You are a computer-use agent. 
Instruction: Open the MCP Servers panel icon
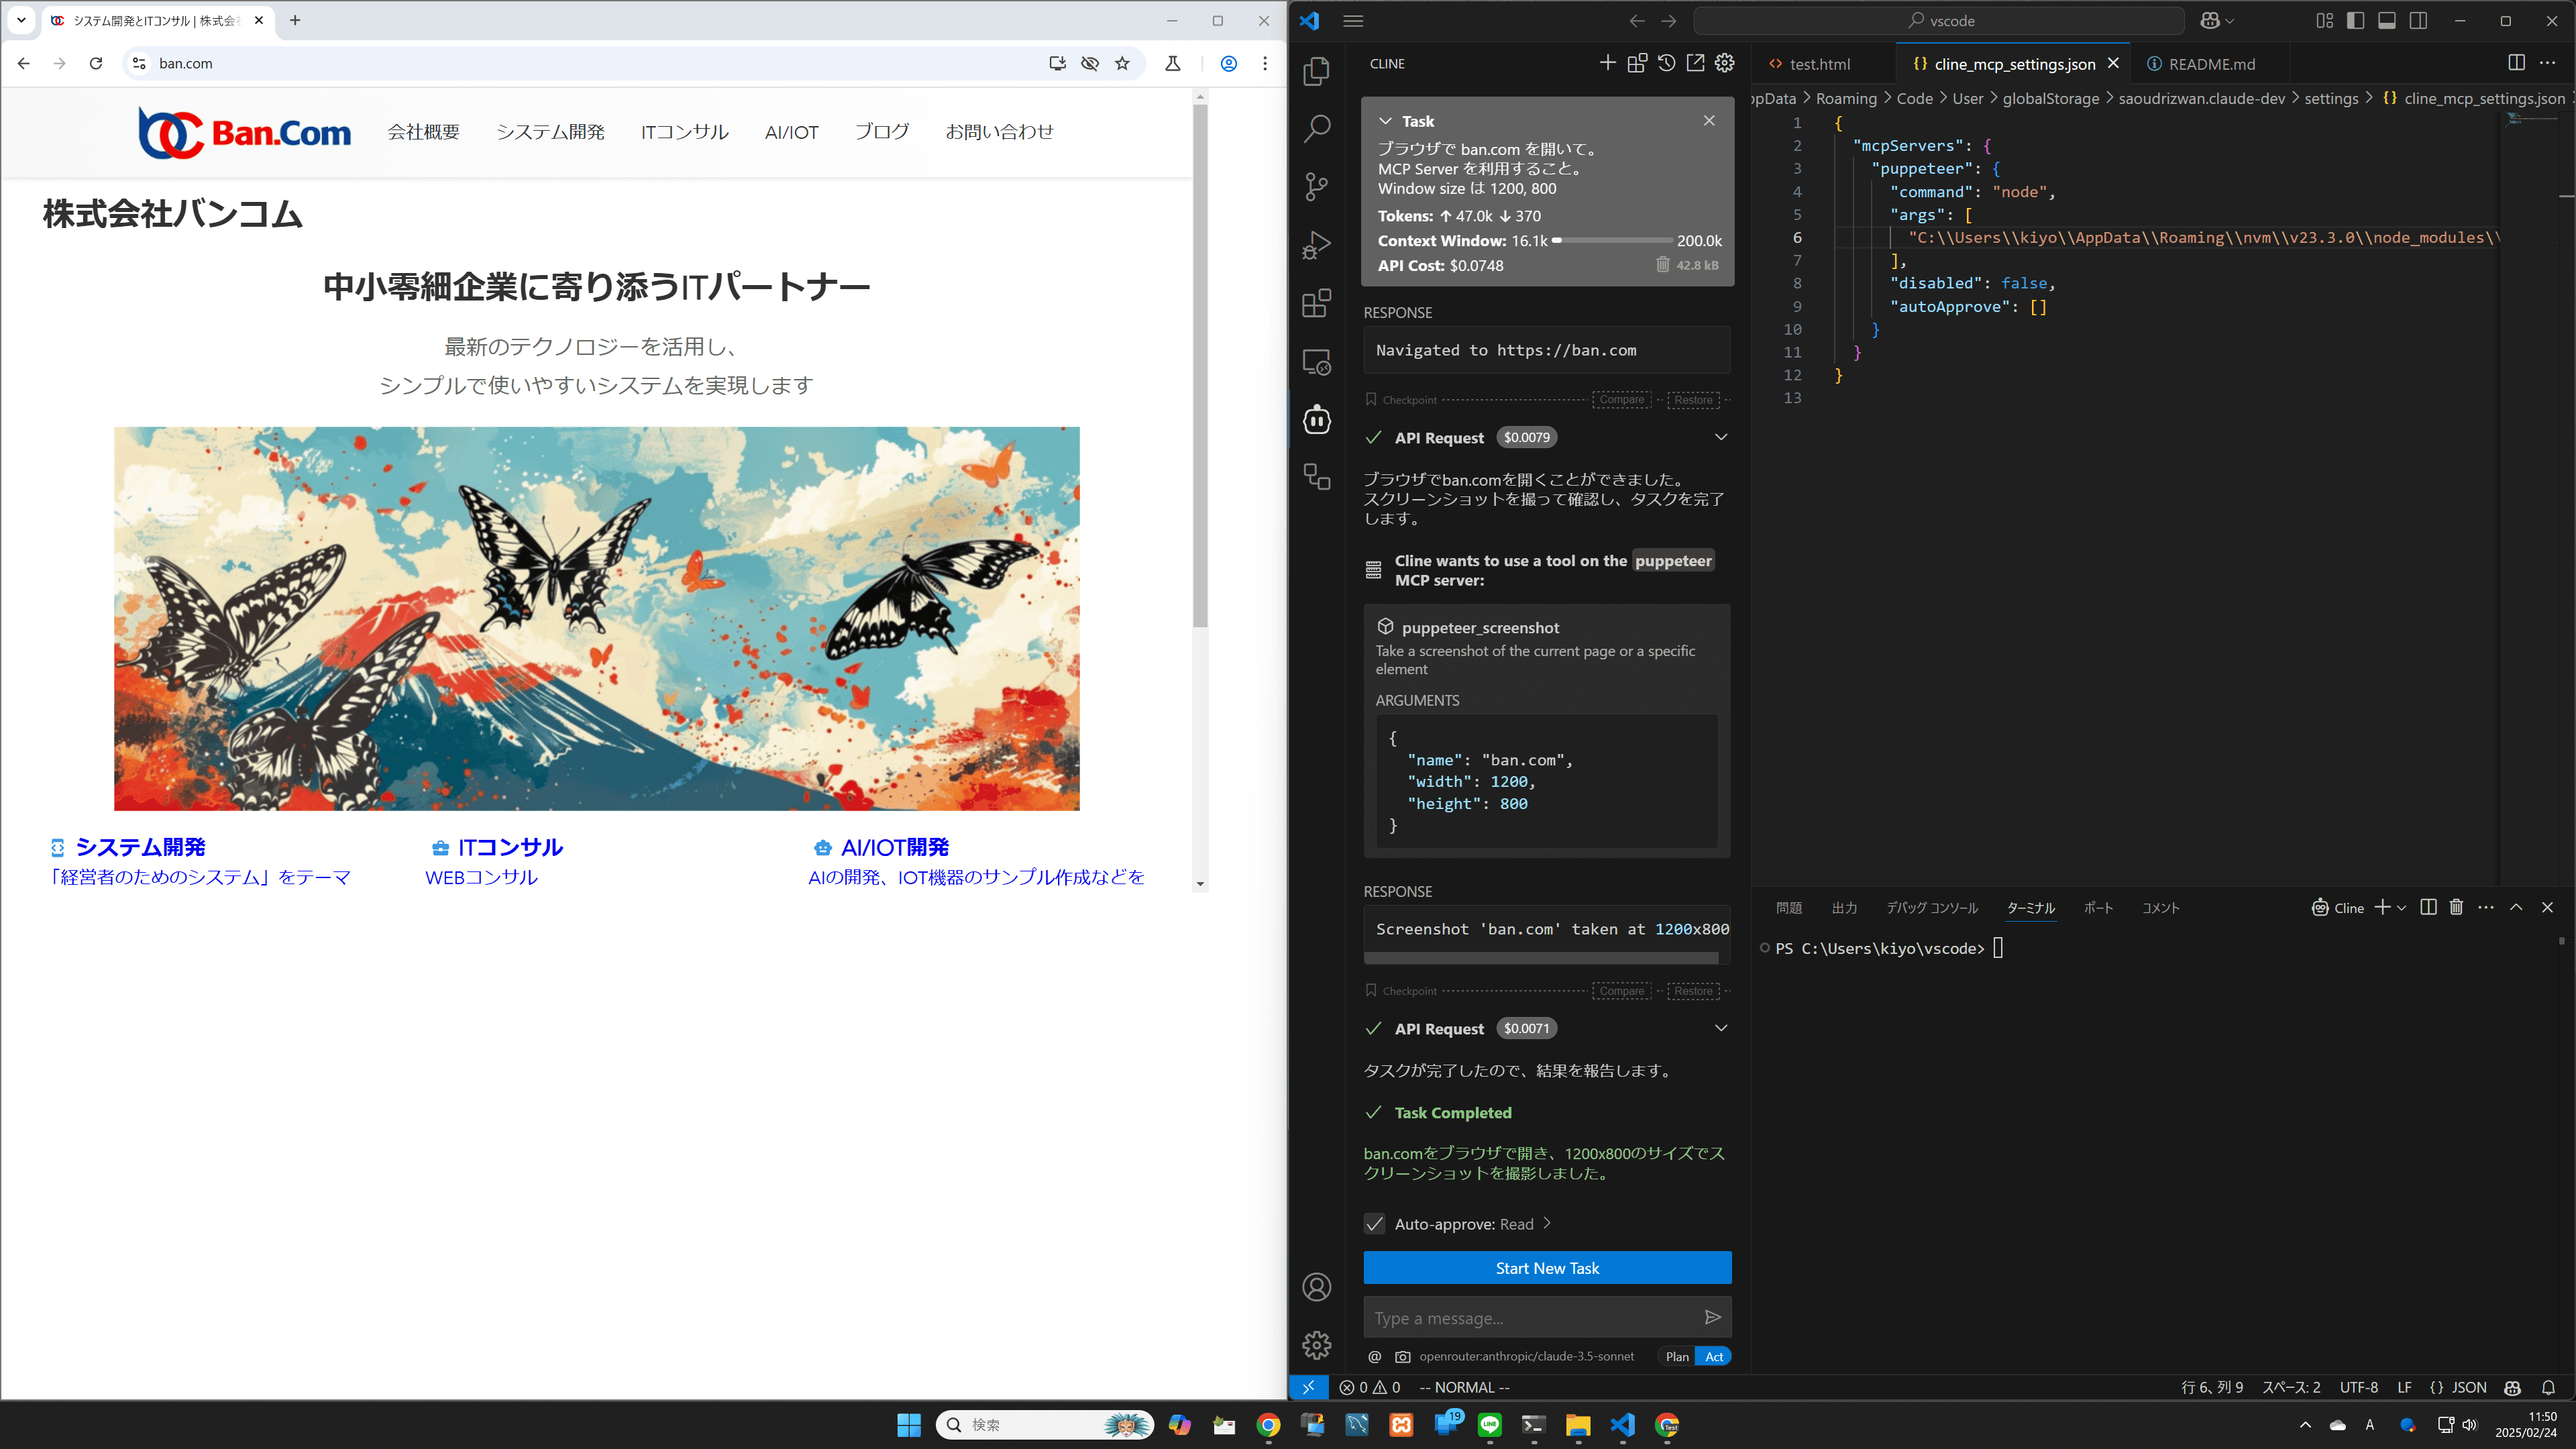coord(1637,62)
